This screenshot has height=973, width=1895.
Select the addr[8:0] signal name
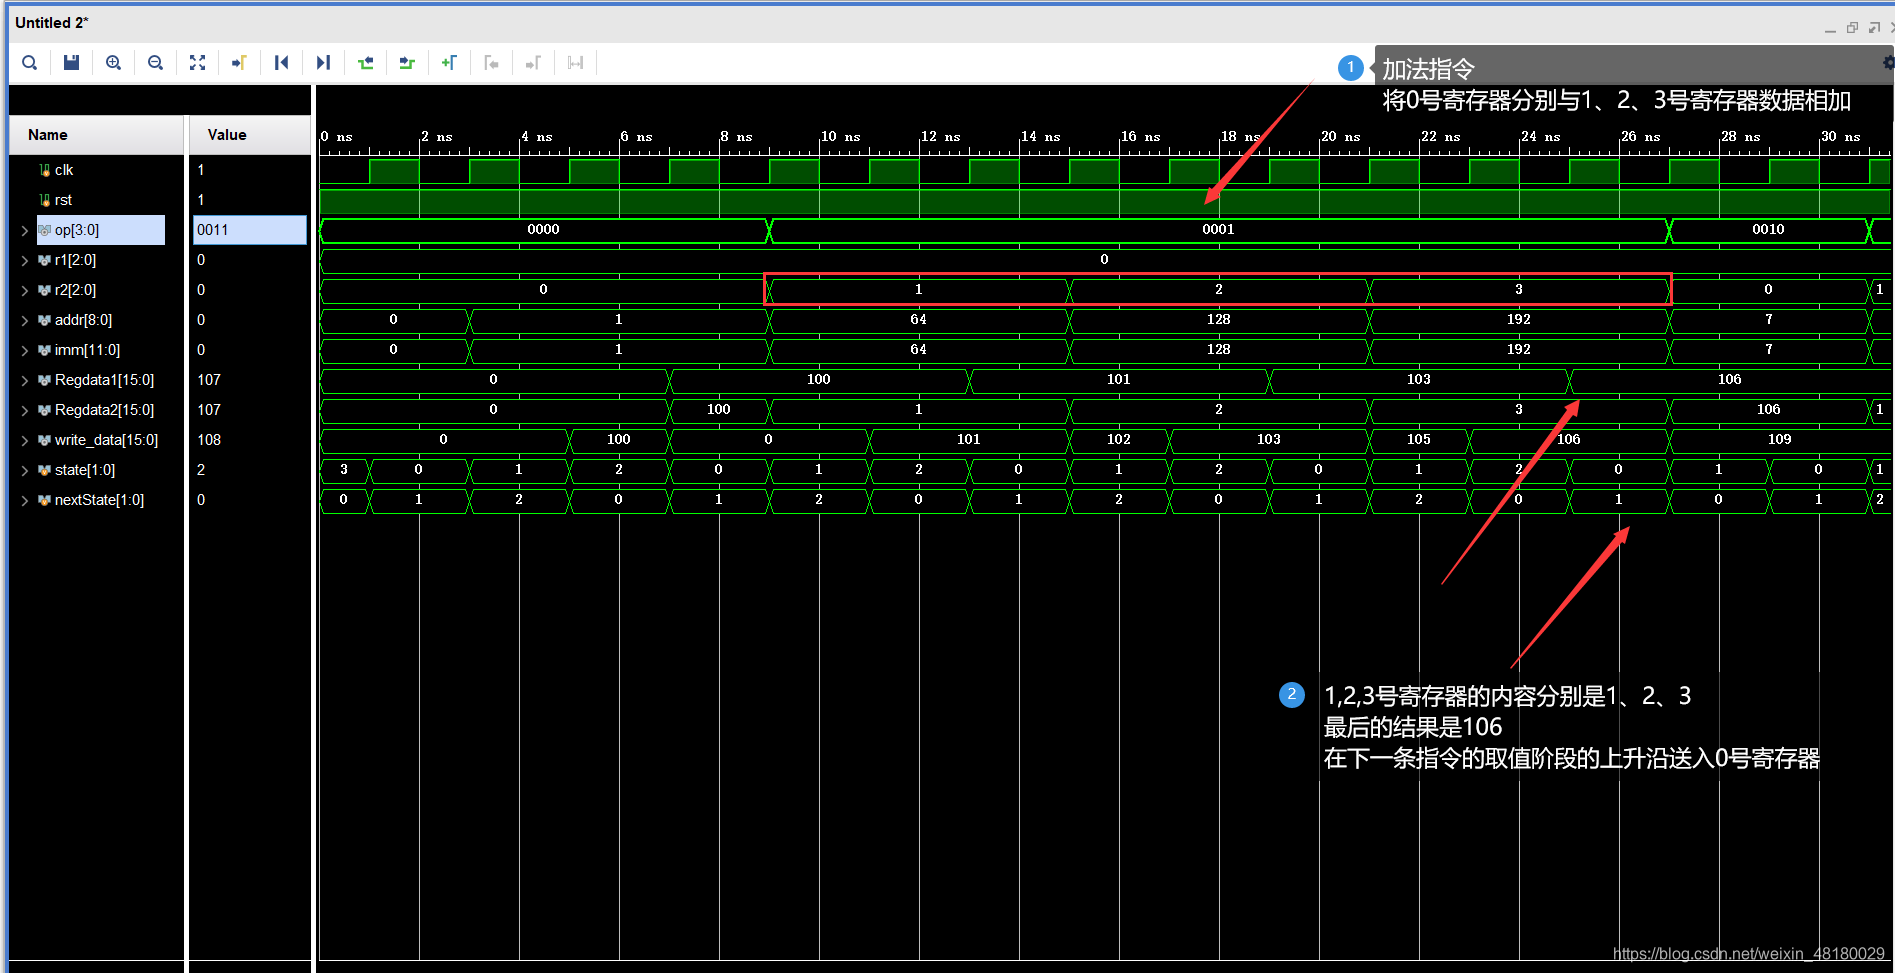[83, 320]
